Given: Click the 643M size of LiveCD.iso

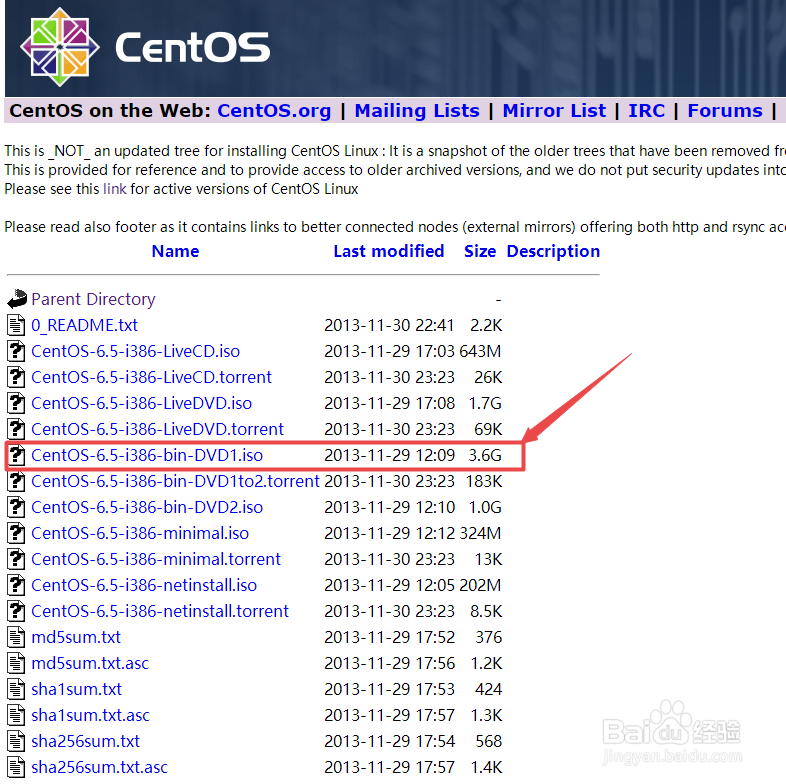Looking at the screenshot, I should click(480, 351).
